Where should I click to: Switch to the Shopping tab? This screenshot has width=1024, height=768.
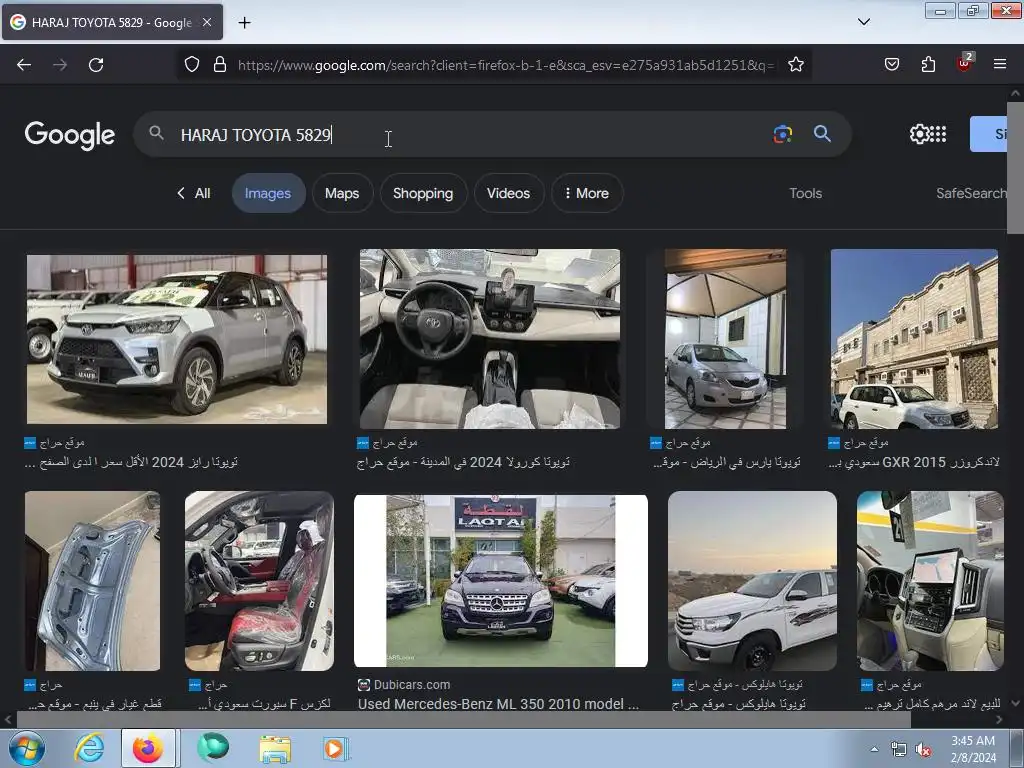(423, 193)
